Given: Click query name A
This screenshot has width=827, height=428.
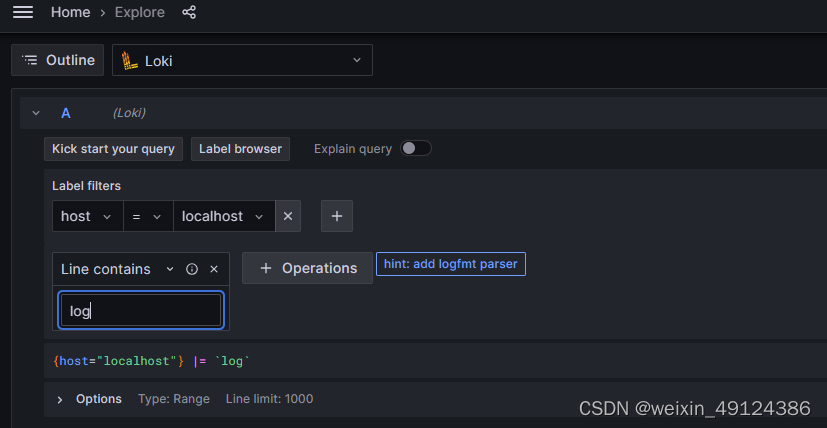Looking at the screenshot, I should coord(65,113).
